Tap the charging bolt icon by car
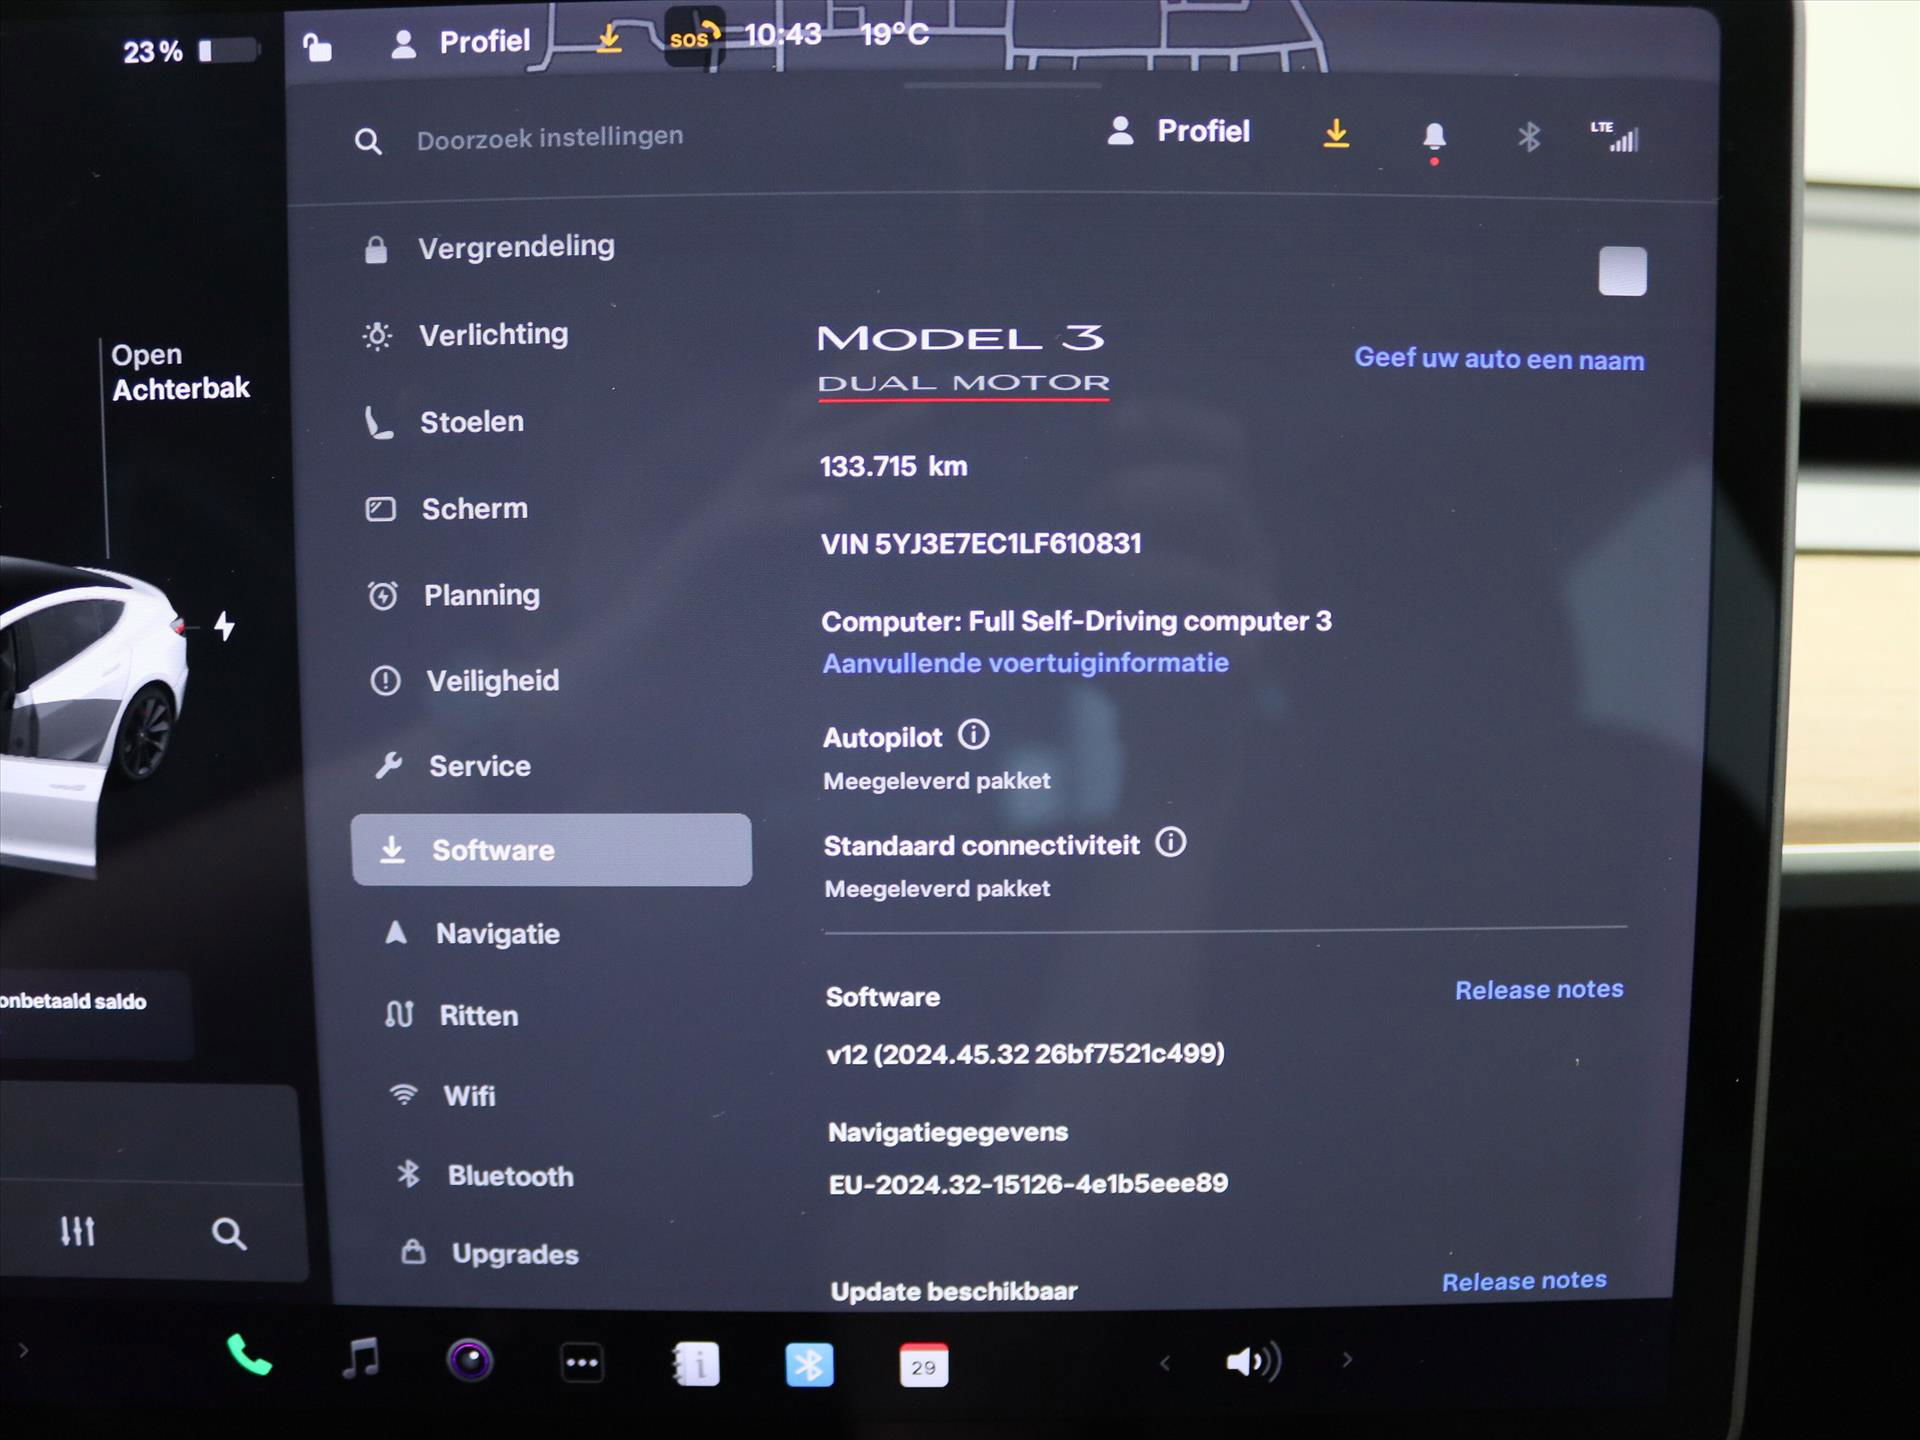This screenshot has height=1440, width=1920. click(x=225, y=626)
